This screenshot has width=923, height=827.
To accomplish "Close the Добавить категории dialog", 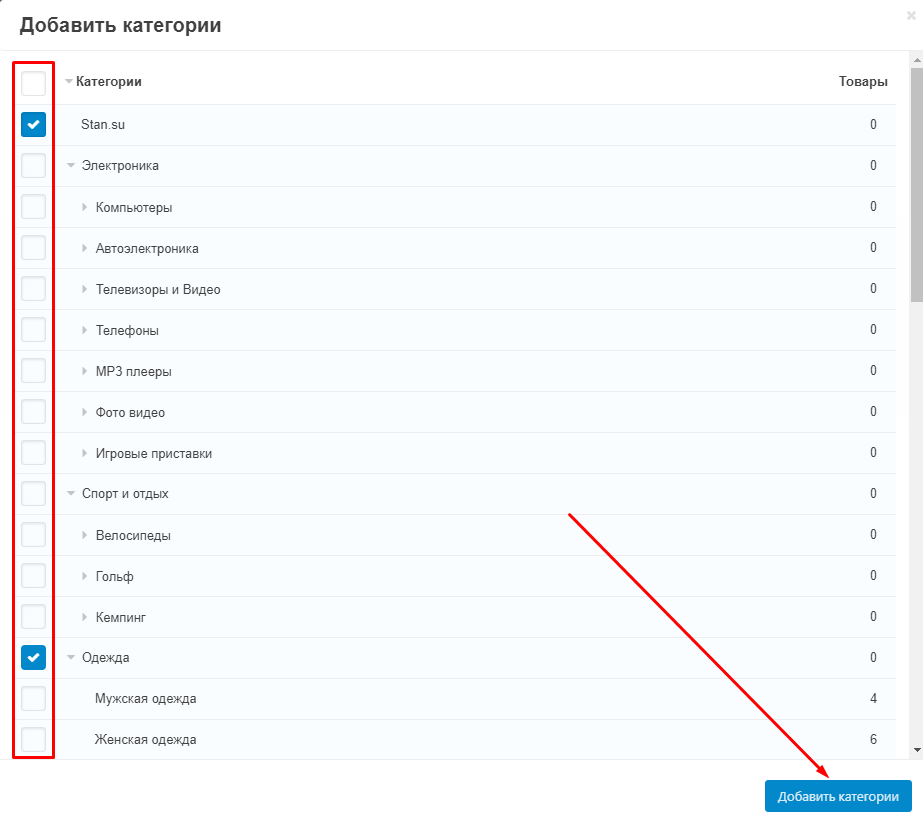I will [x=911, y=16].
